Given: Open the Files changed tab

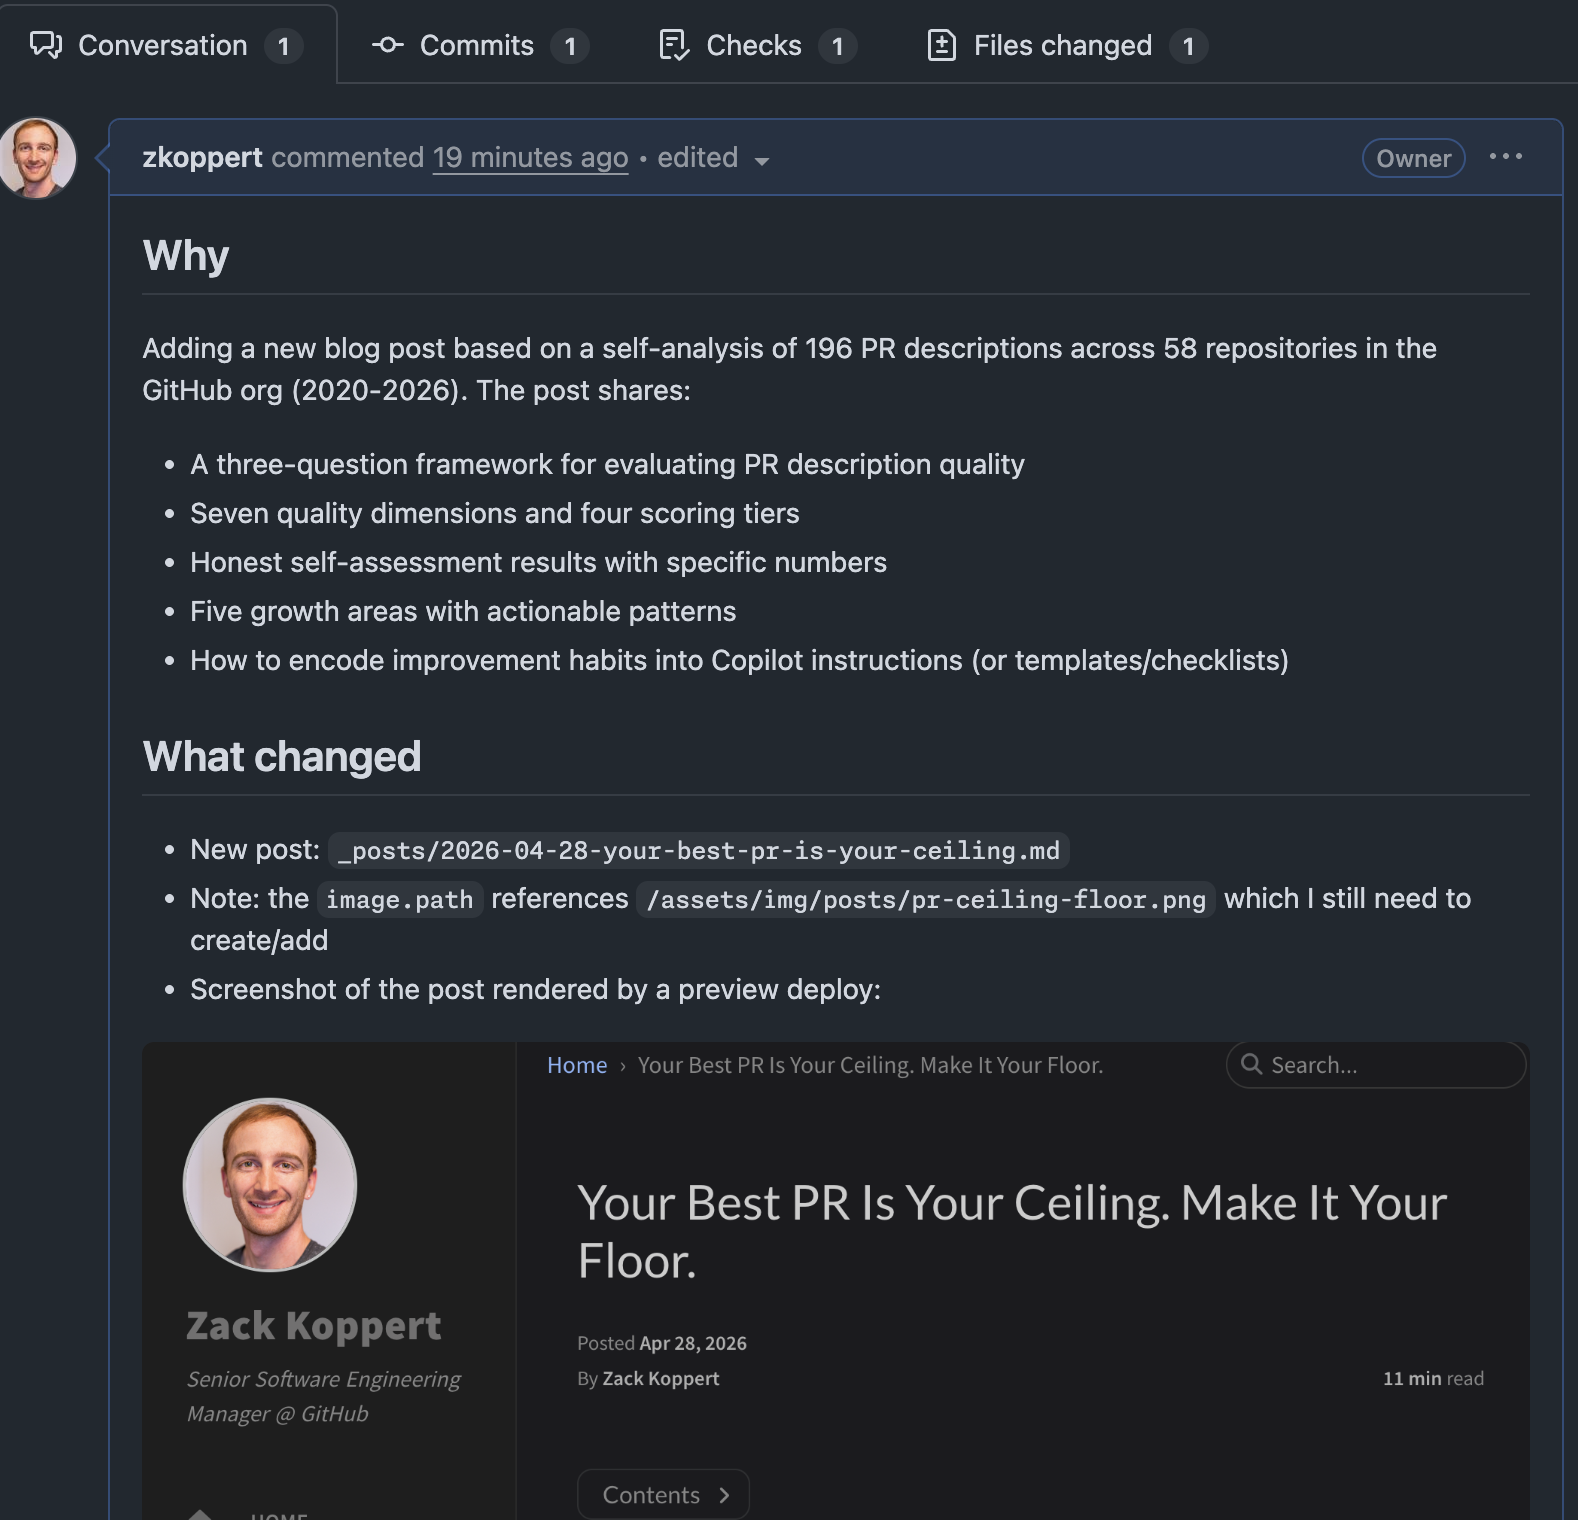Looking at the screenshot, I should (x=1062, y=45).
